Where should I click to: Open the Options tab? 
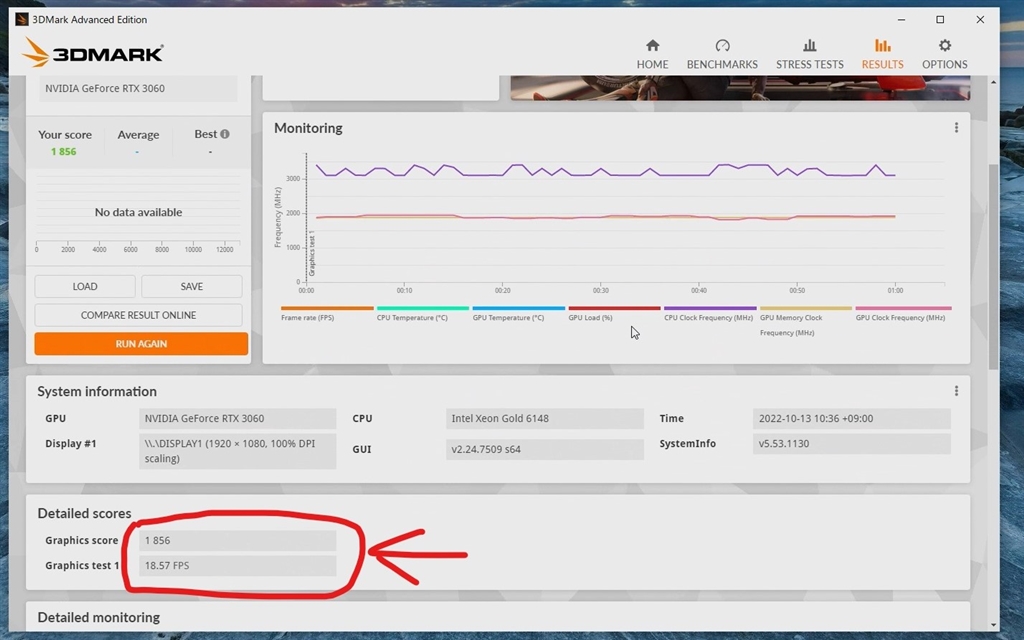click(x=944, y=54)
